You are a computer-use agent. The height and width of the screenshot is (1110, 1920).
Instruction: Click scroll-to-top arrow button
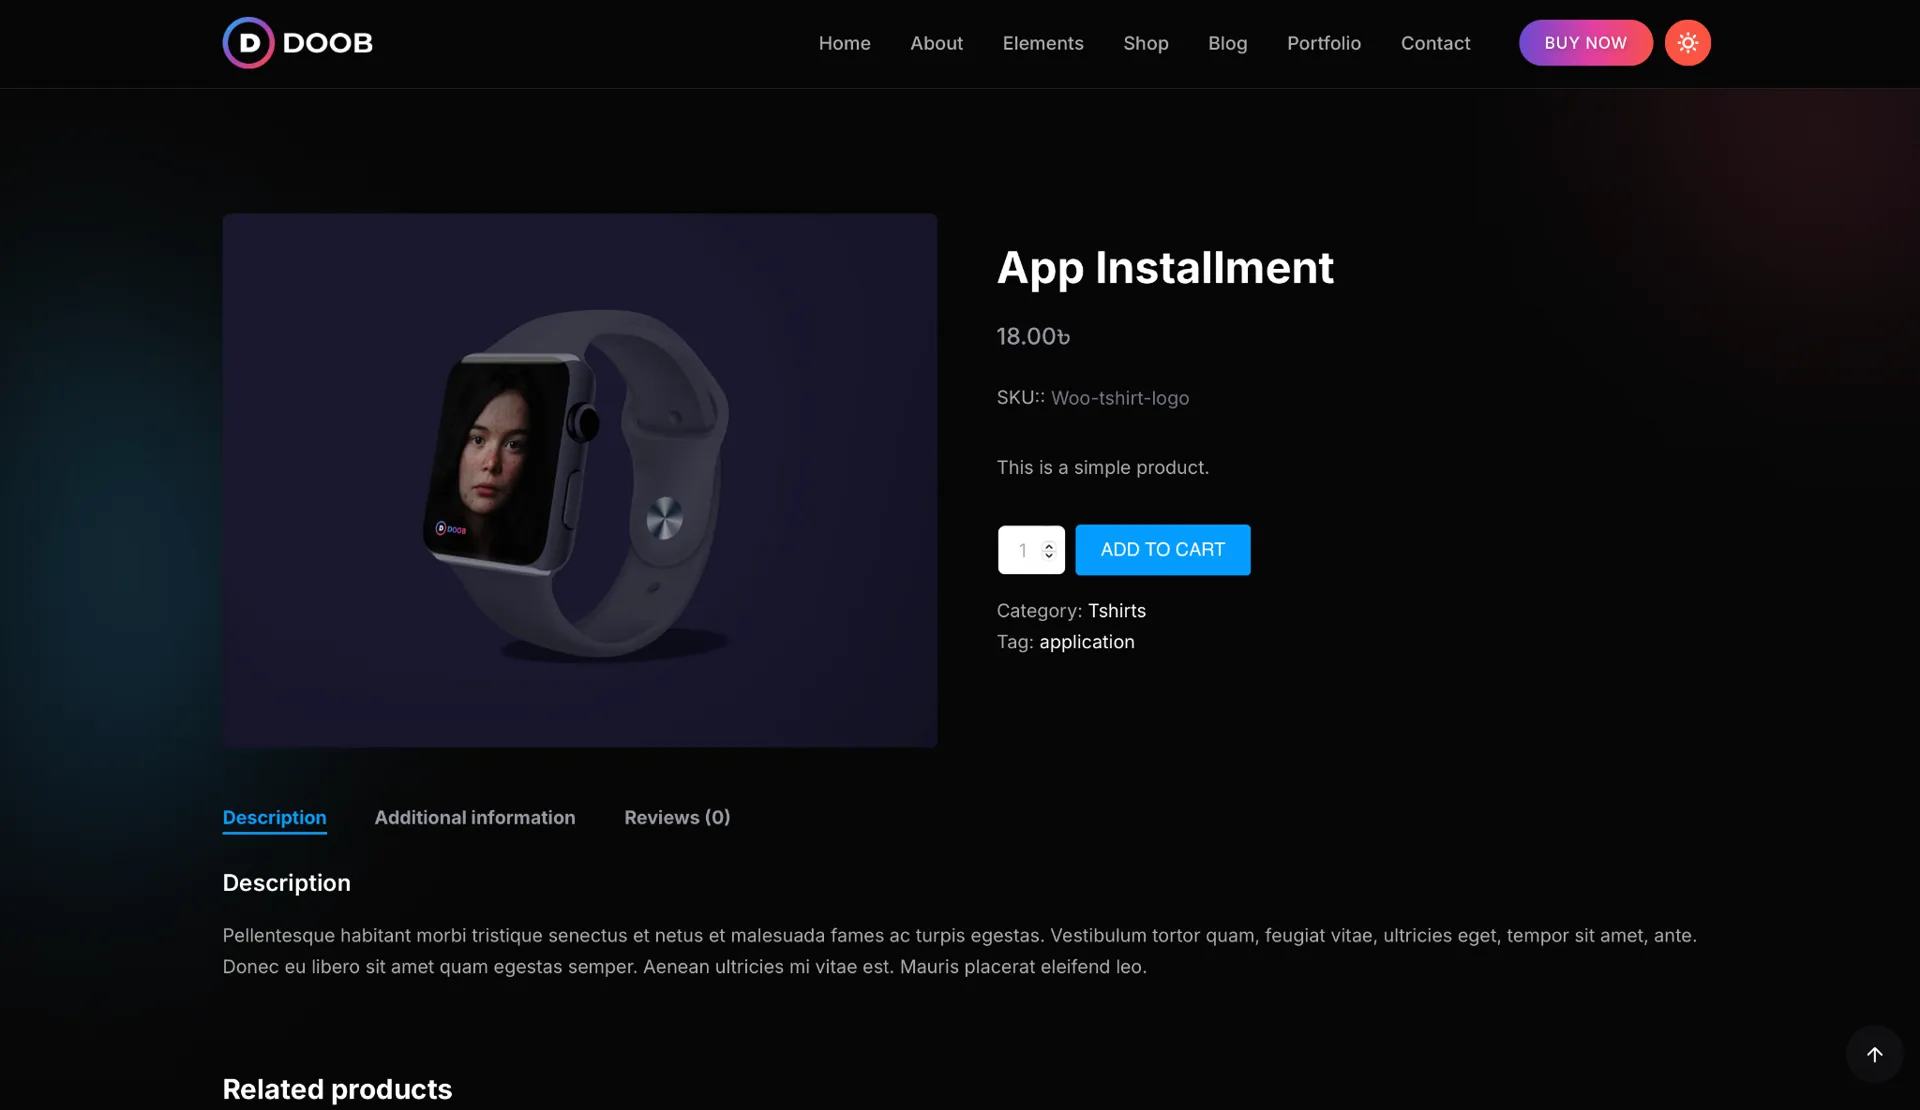pos(1874,1054)
